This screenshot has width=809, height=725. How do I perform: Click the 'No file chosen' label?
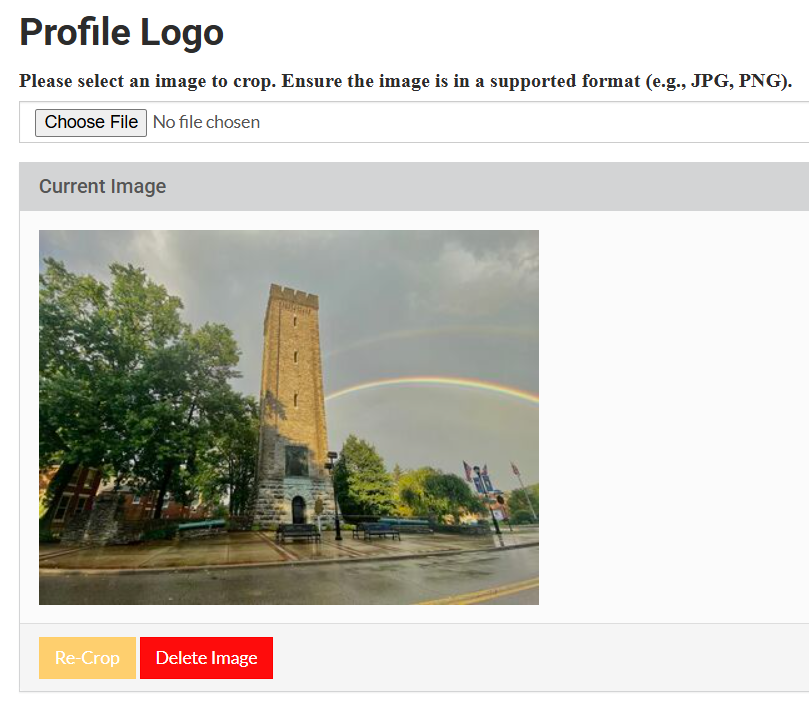[x=206, y=122]
